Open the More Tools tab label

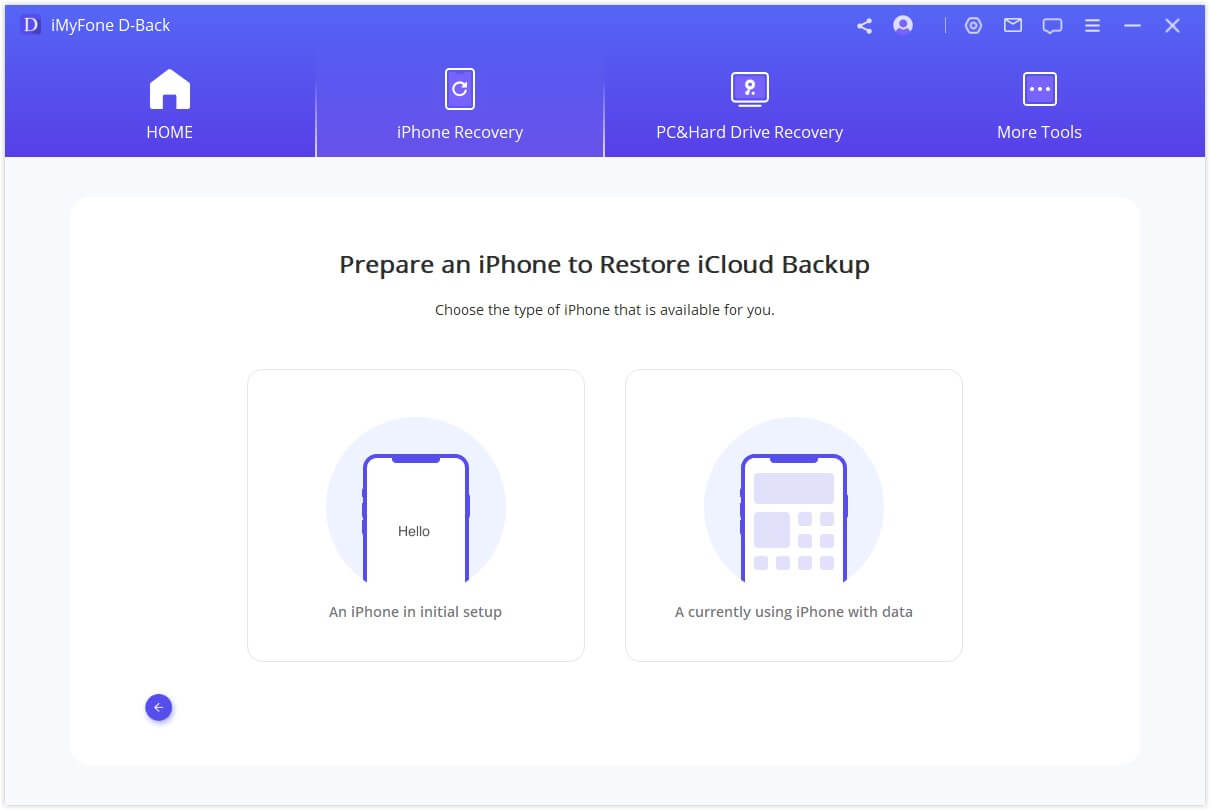tap(1039, 132)
